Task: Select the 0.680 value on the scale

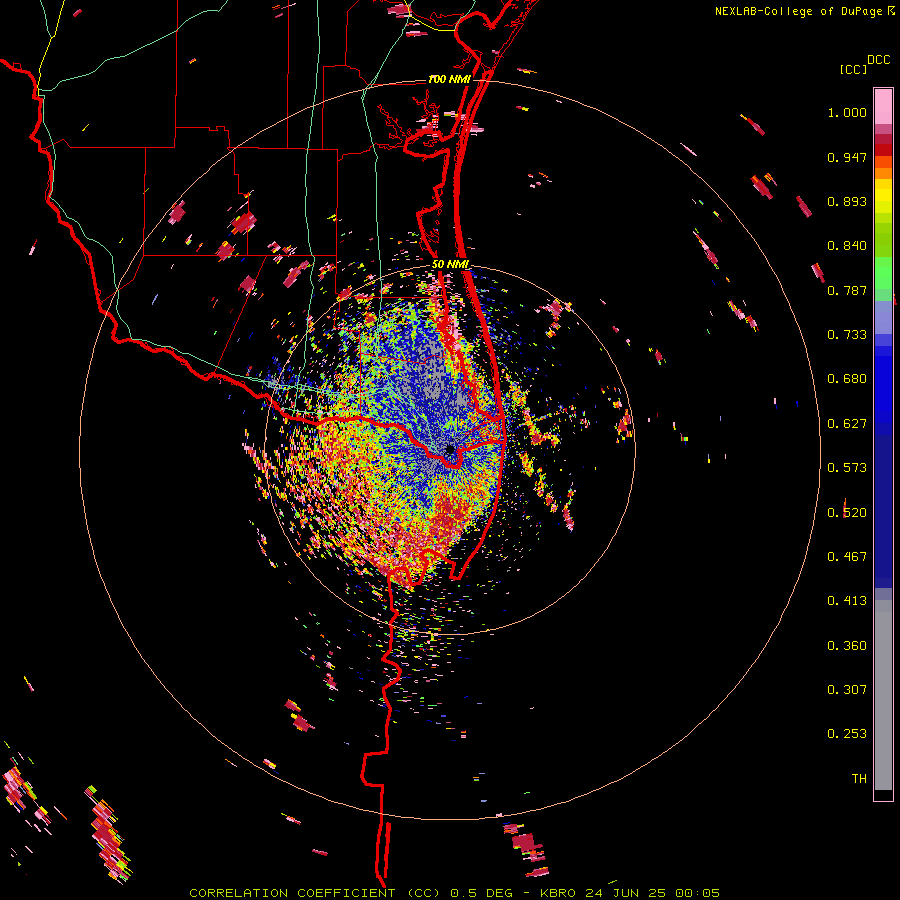Action: pyautogui.click(x=847, y=379)
